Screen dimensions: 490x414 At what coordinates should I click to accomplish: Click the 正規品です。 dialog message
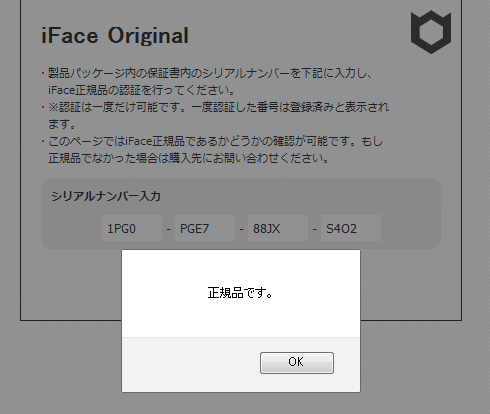click(x=240, y=293)
